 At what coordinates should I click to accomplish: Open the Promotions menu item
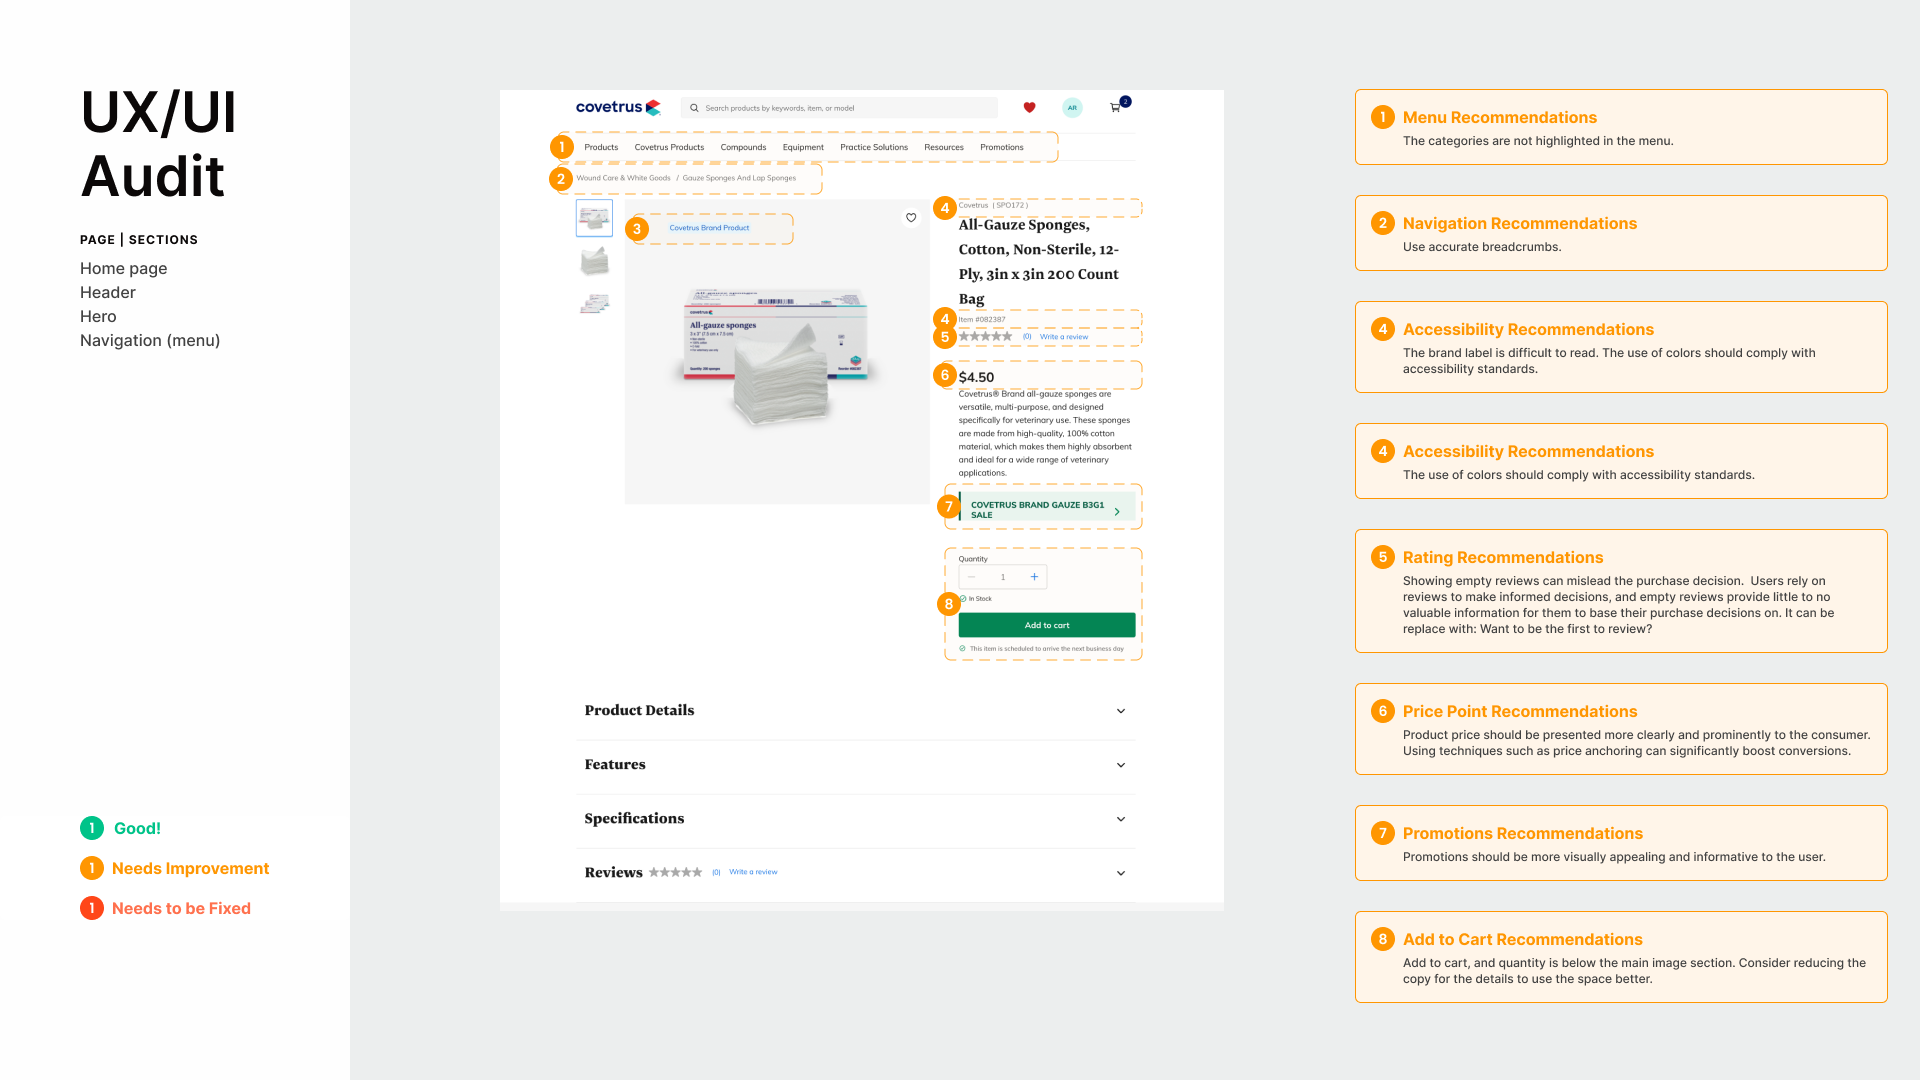click(1002, 147)
